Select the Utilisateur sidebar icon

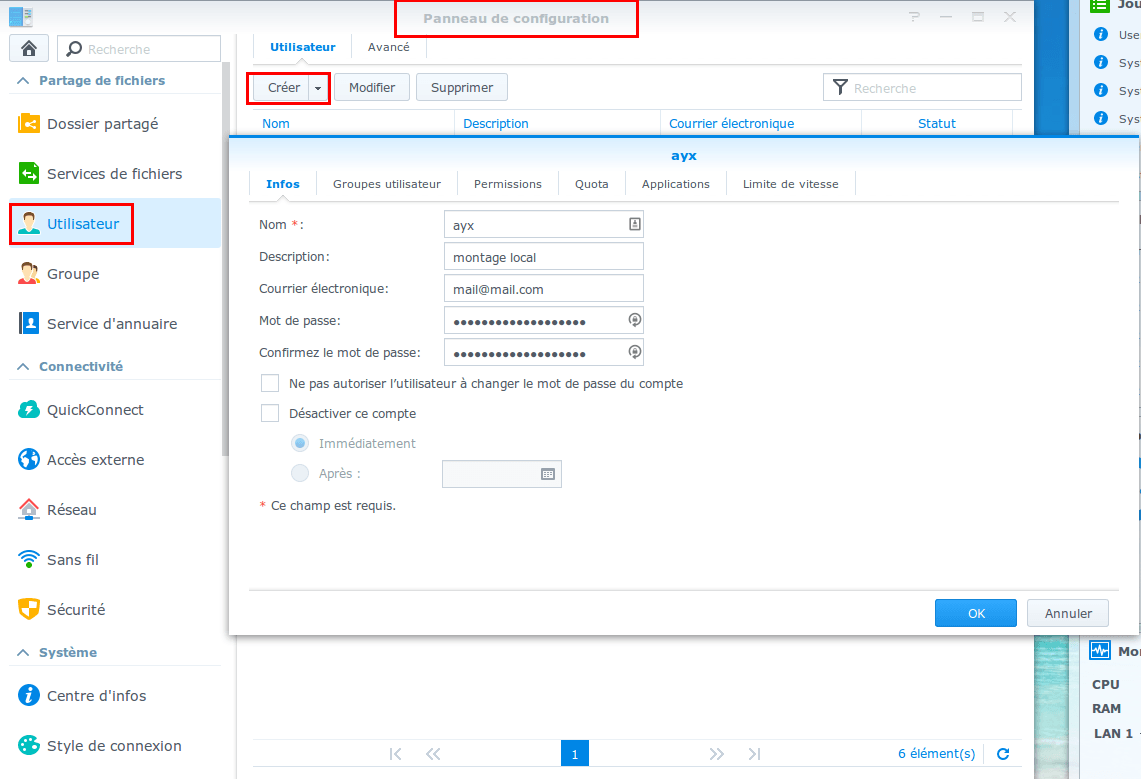[x=28, y=224]
